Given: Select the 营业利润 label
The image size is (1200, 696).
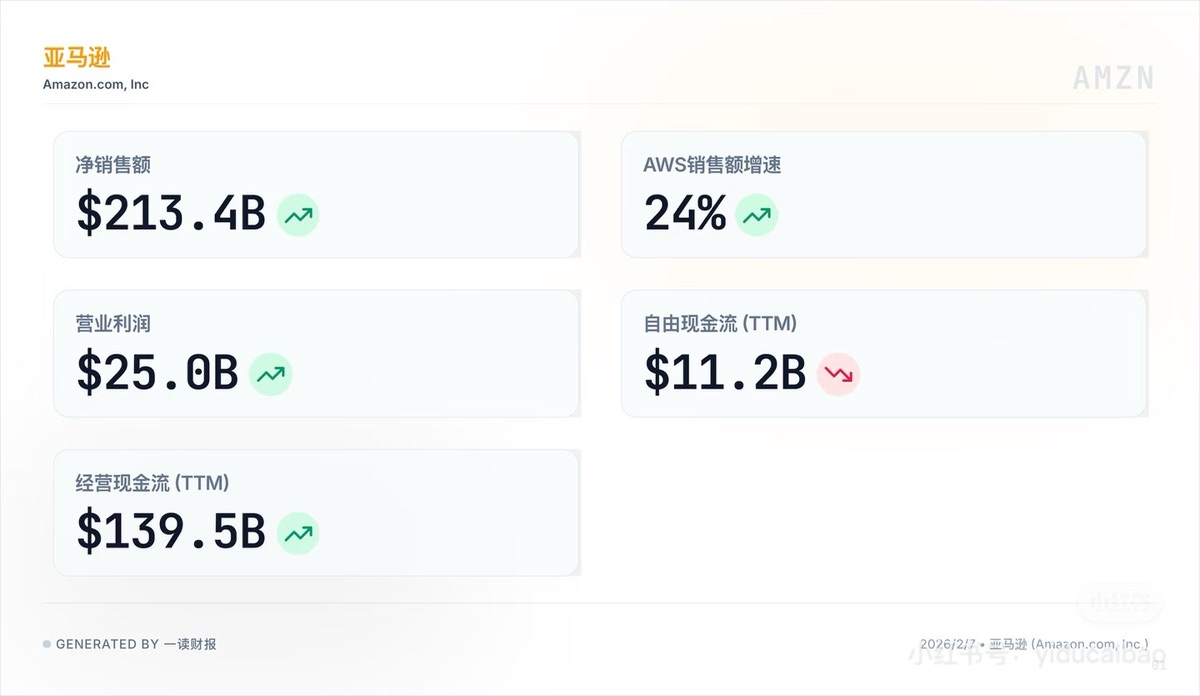Looking at the screenshot, I should 113,324.
